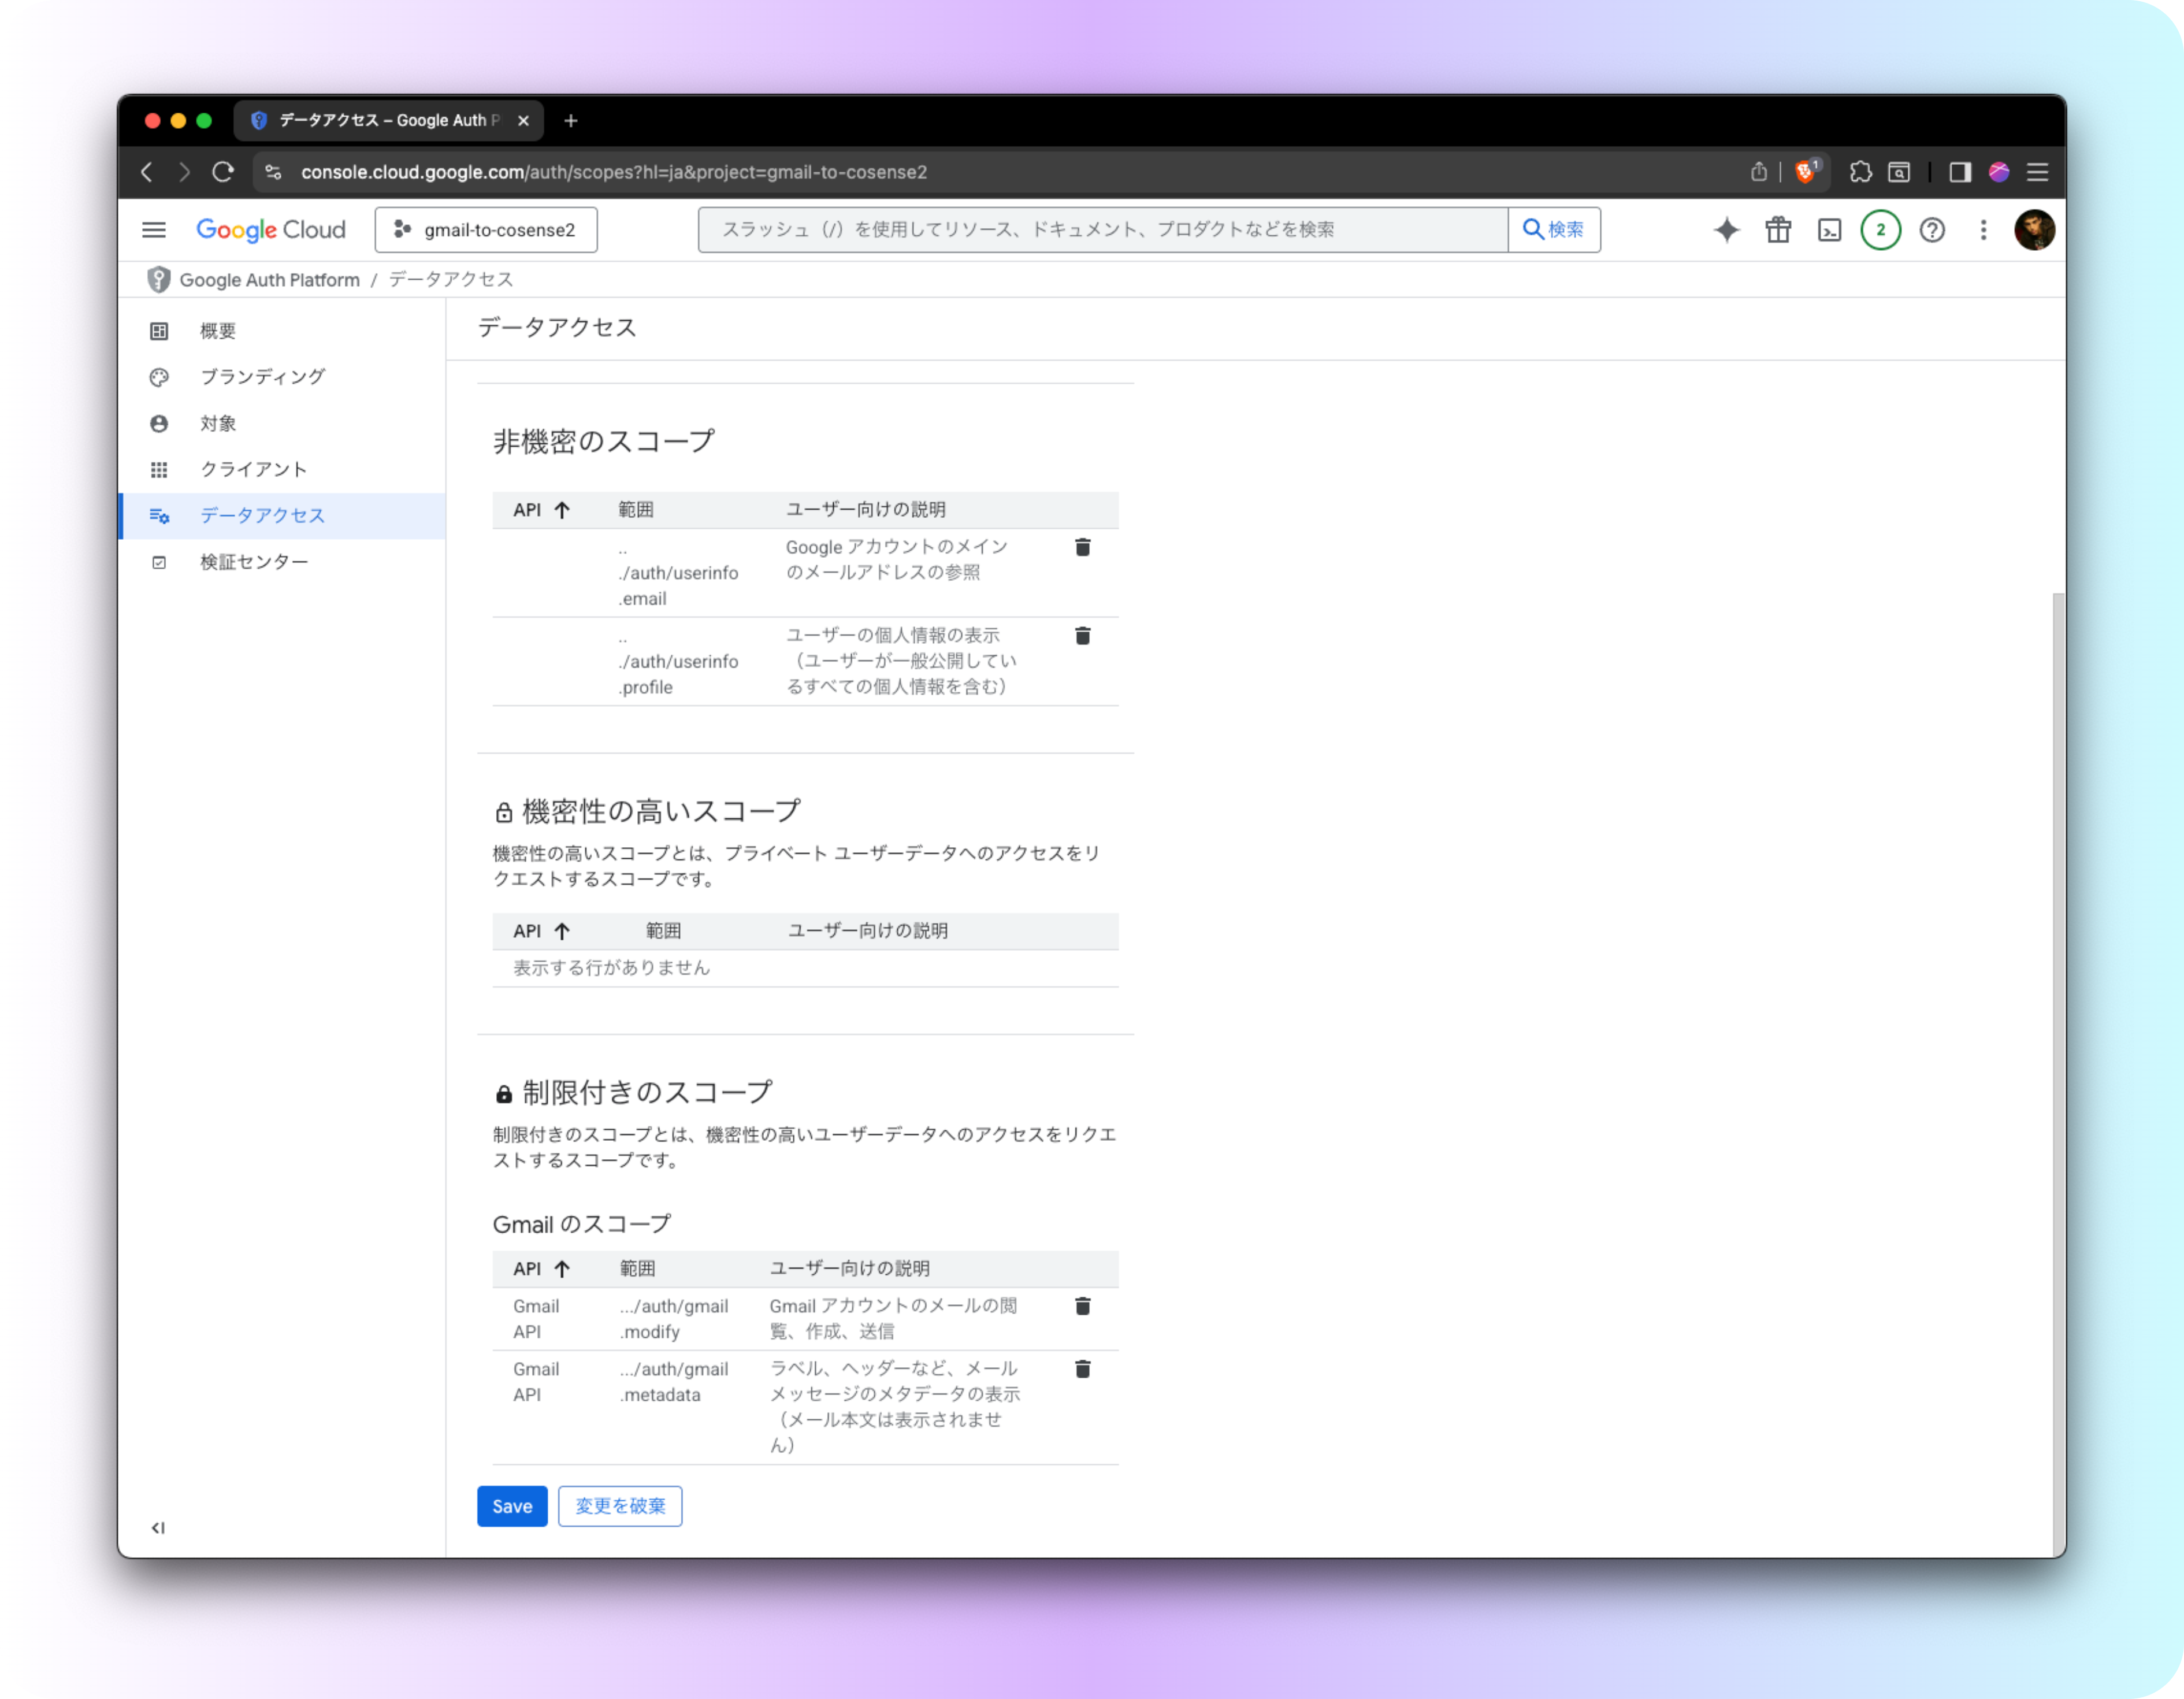Click the Save button
Viewport: 2184px width, 1699px height.
tap(512, 1506)
